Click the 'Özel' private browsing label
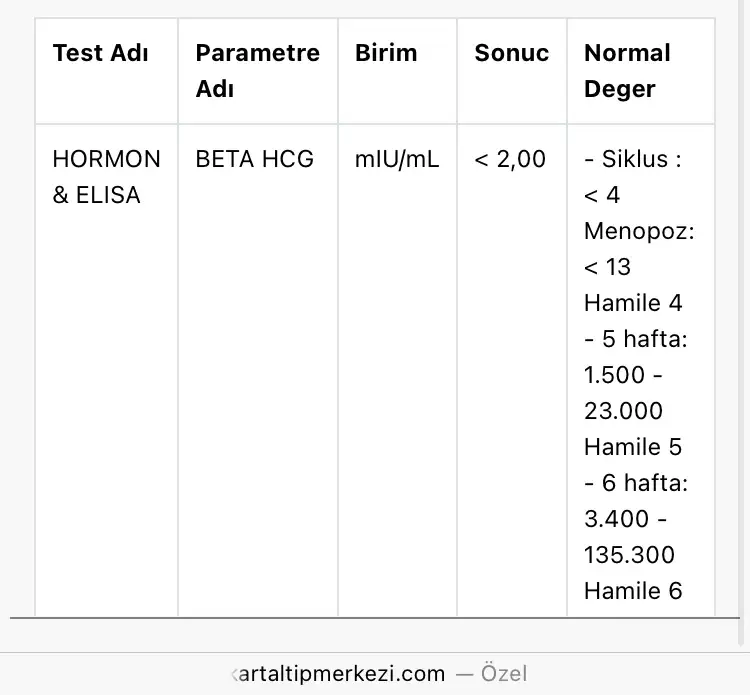The image size is (750, 695). click(504, 673)
